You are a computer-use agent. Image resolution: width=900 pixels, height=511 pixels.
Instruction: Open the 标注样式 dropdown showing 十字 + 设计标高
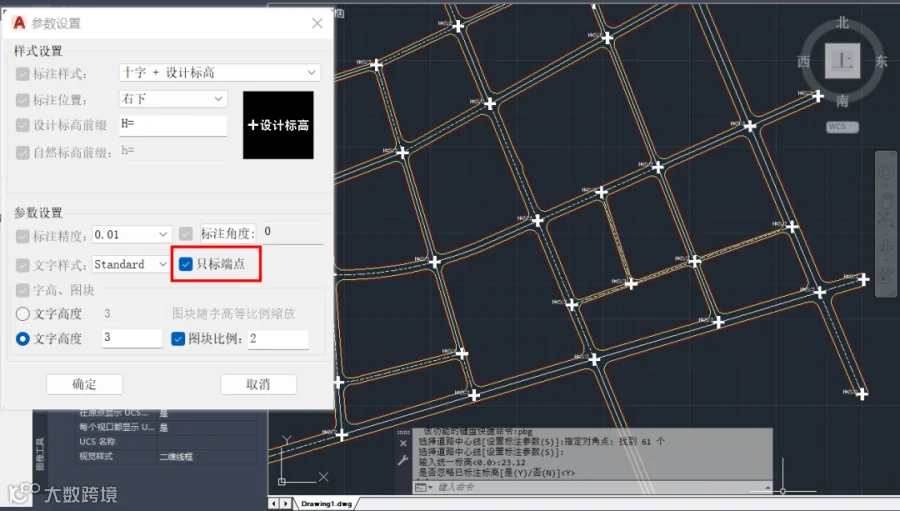(x=220, y=72)
